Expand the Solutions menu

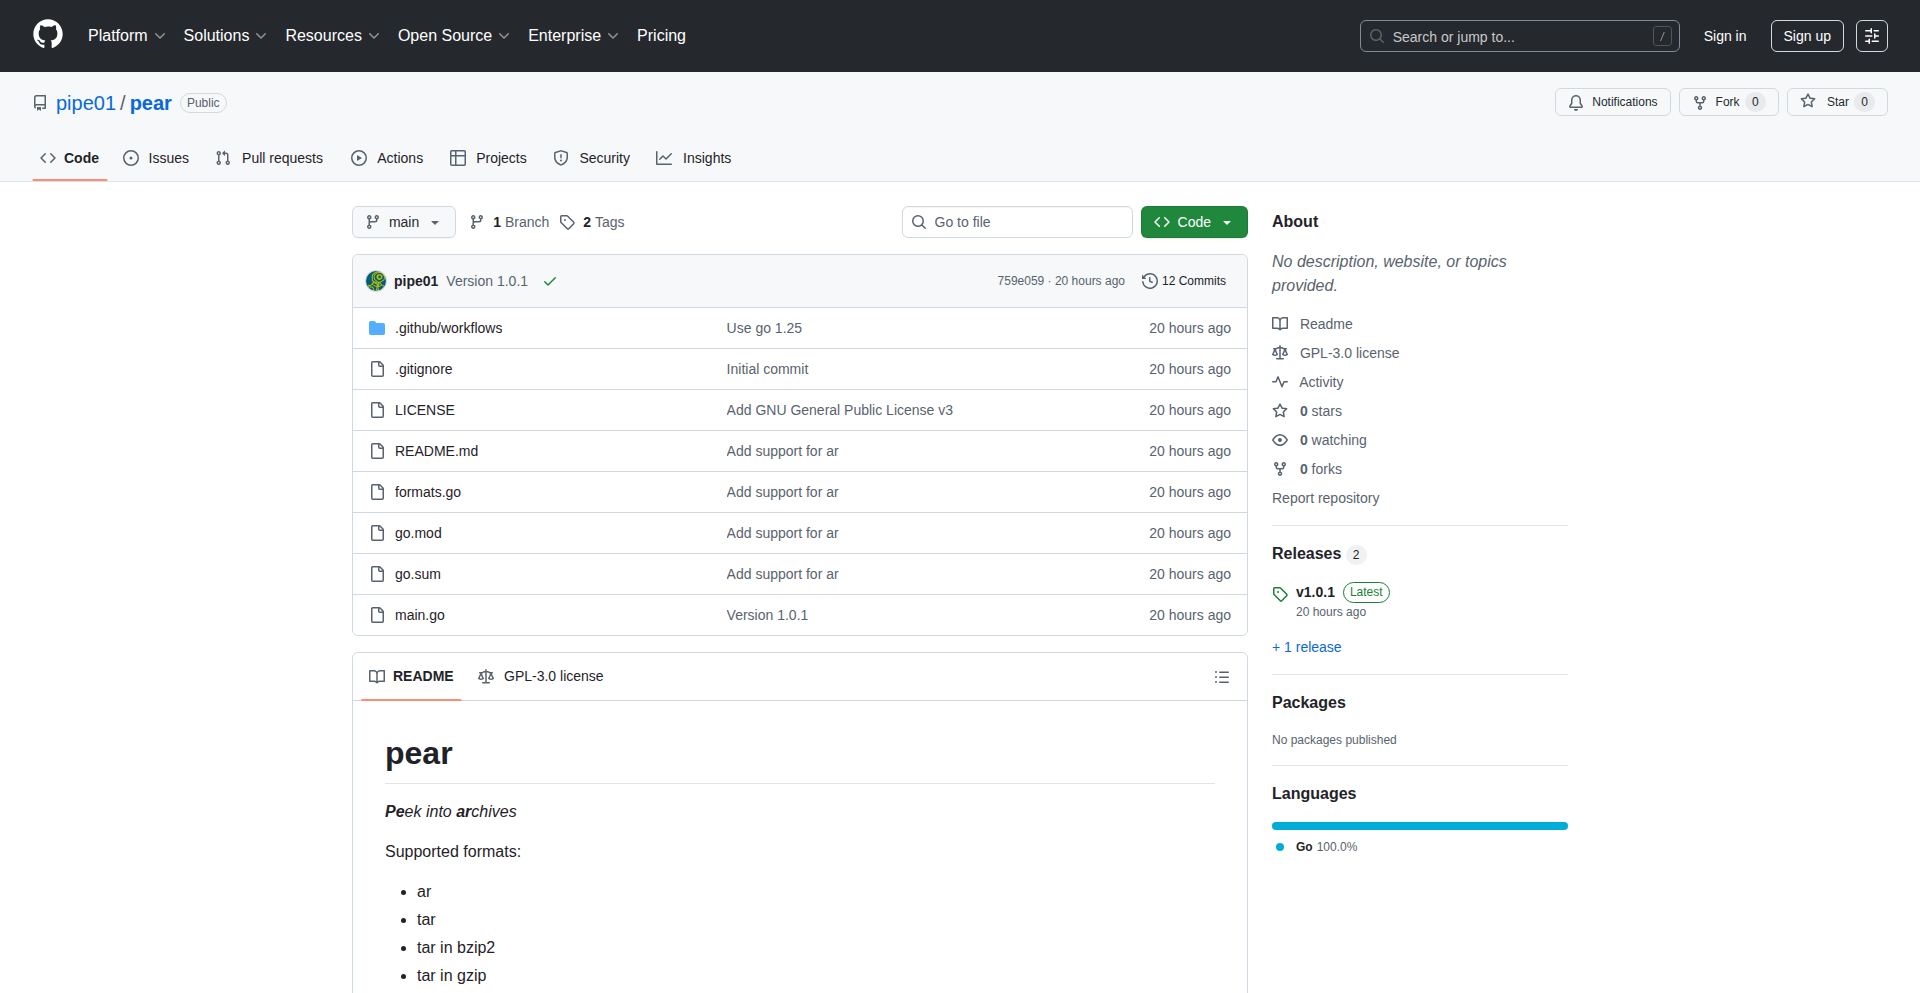point(225,35)
